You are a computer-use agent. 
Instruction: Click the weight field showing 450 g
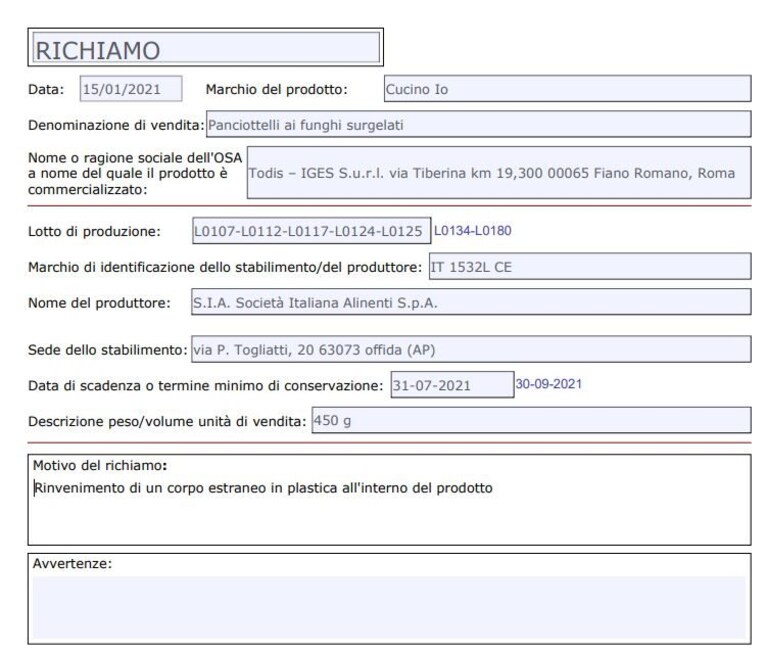tap(531, 420)
